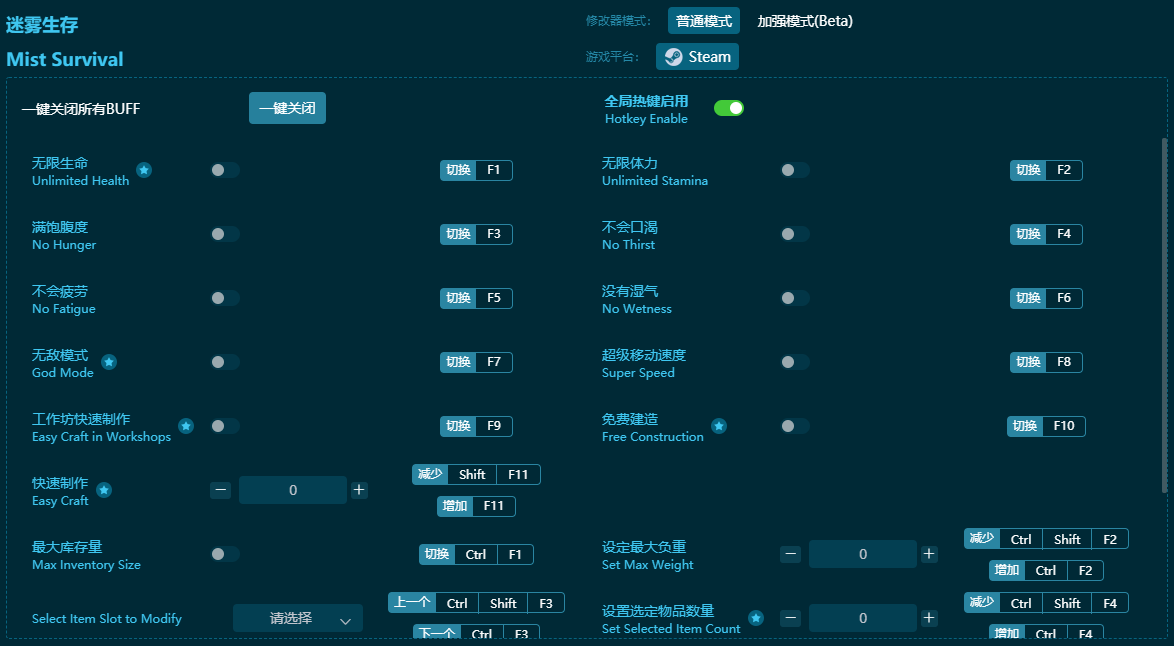Viewport: 1174px width, 646px height.
Task: Click the Set Selected Item Count value field
Action: (x=863, y=618)
